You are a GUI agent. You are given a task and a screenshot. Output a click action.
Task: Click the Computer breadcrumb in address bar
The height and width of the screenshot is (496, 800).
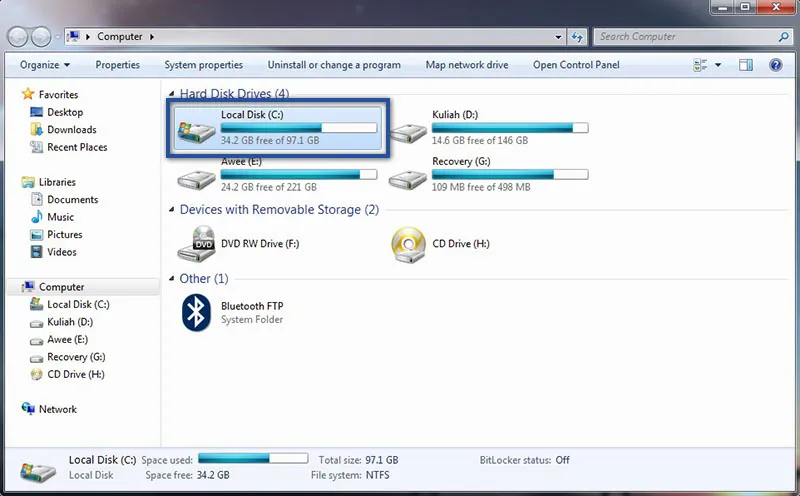(x=120, y=37)
